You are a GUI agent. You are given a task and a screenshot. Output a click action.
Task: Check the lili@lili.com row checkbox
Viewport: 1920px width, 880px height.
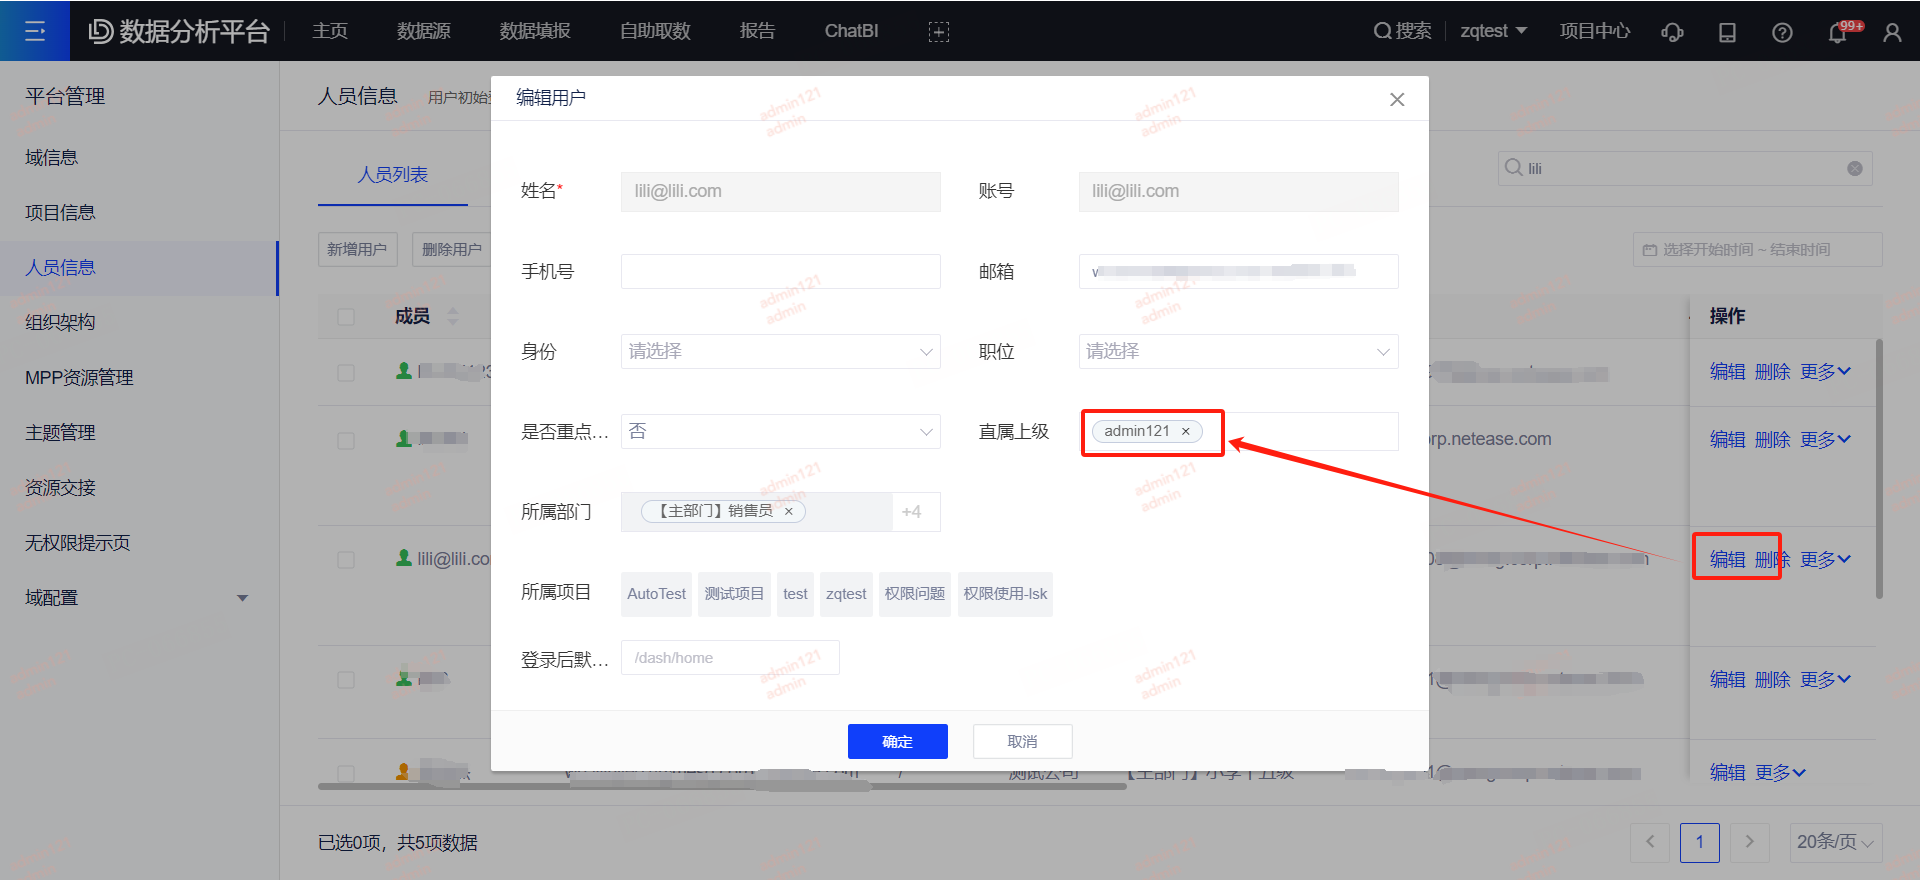346,560
